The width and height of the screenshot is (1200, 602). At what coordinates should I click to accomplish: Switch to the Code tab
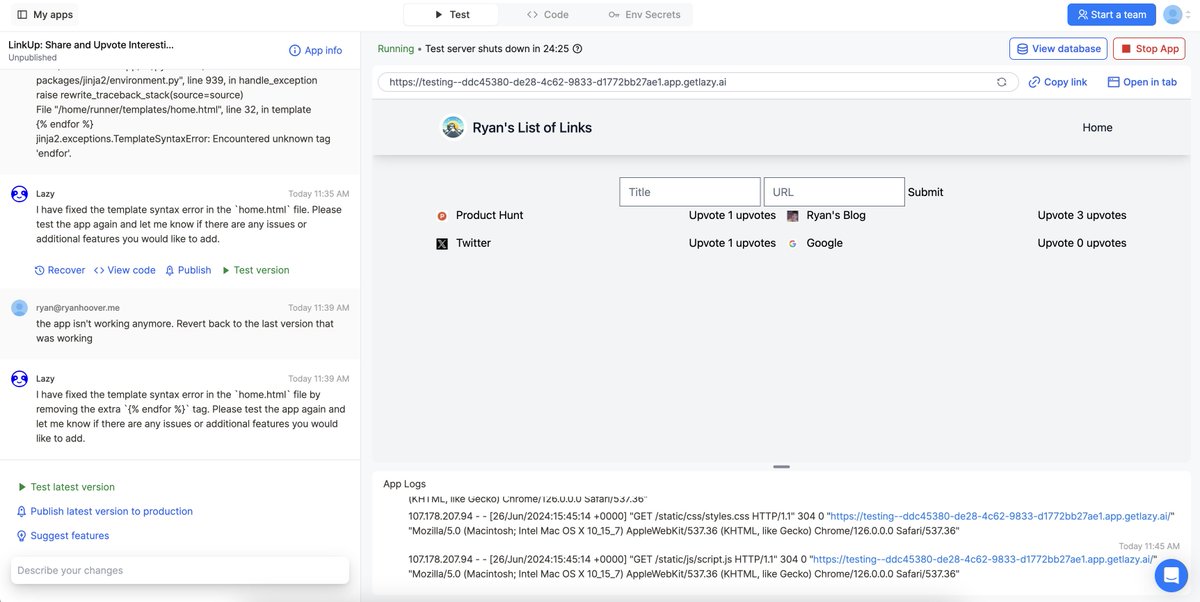pos(548,15)
